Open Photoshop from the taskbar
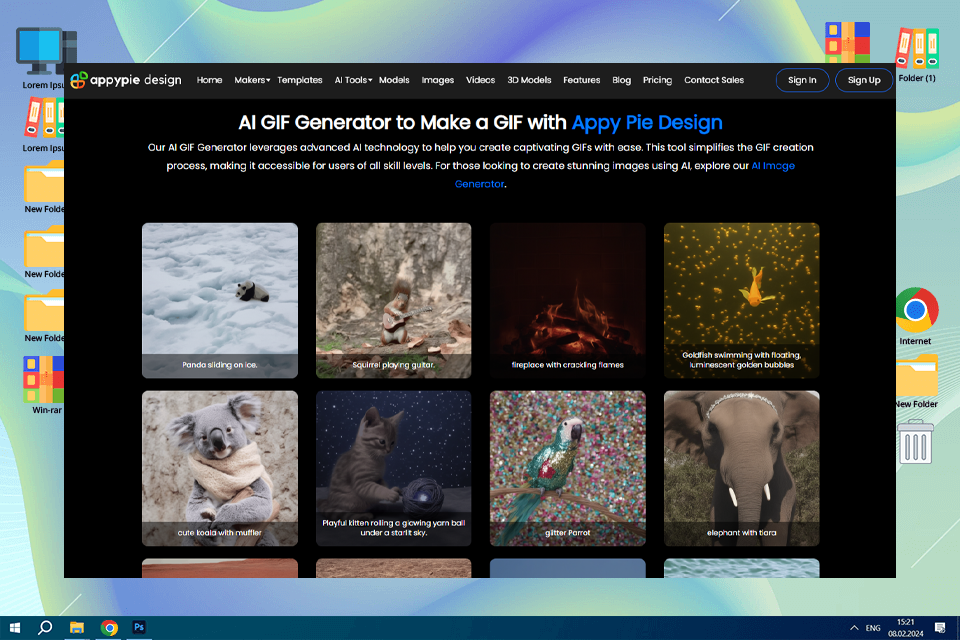 coord(139,628)
